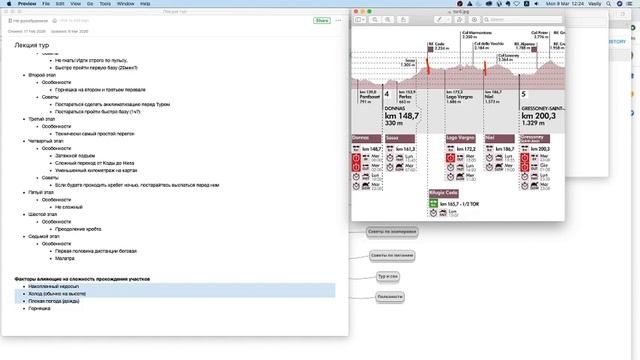Click the Siri icon in menu bar
Viewport: 640px width, 360px height.
point(620,4)
